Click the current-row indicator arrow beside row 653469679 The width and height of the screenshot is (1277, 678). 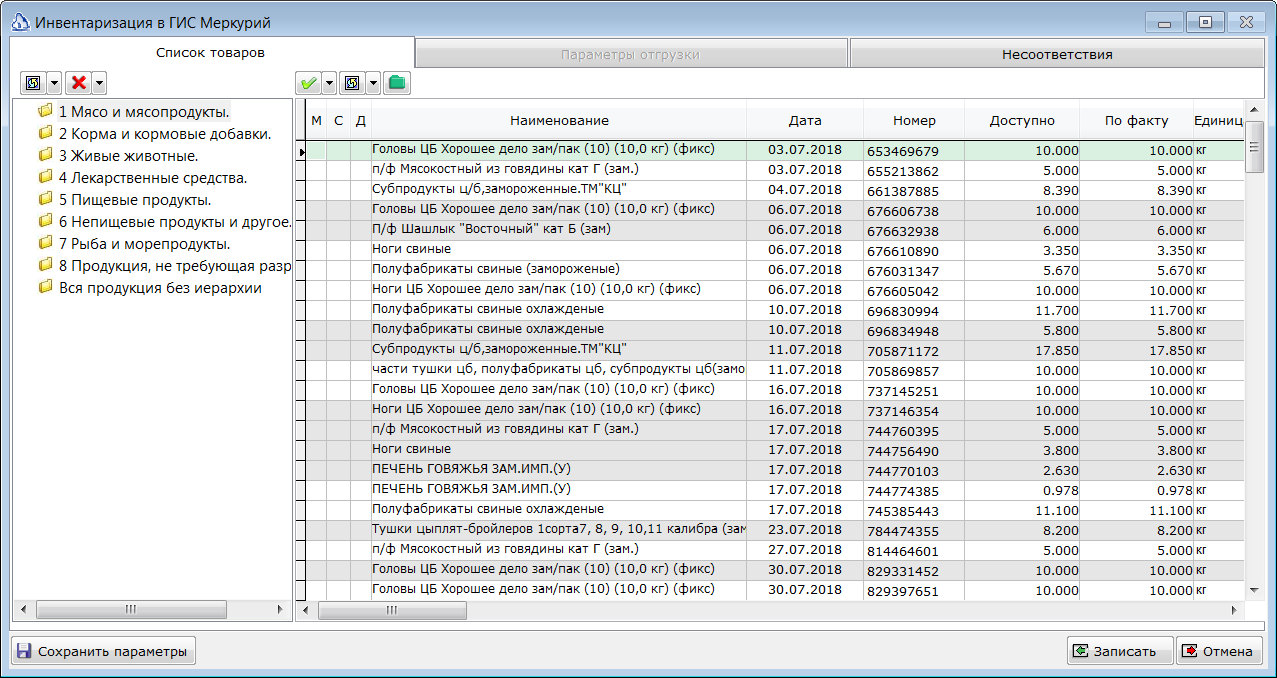[301, 151]
